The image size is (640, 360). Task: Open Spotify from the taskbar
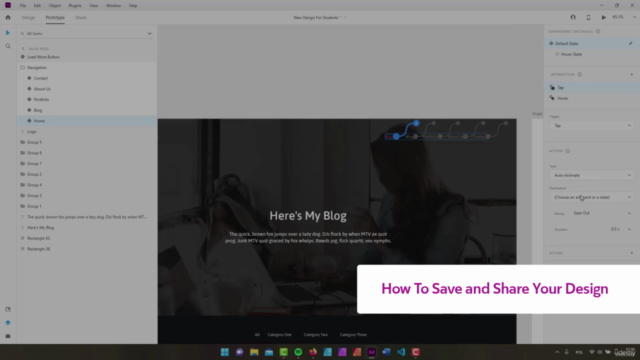pyautogui.click(x=298, y=352)
